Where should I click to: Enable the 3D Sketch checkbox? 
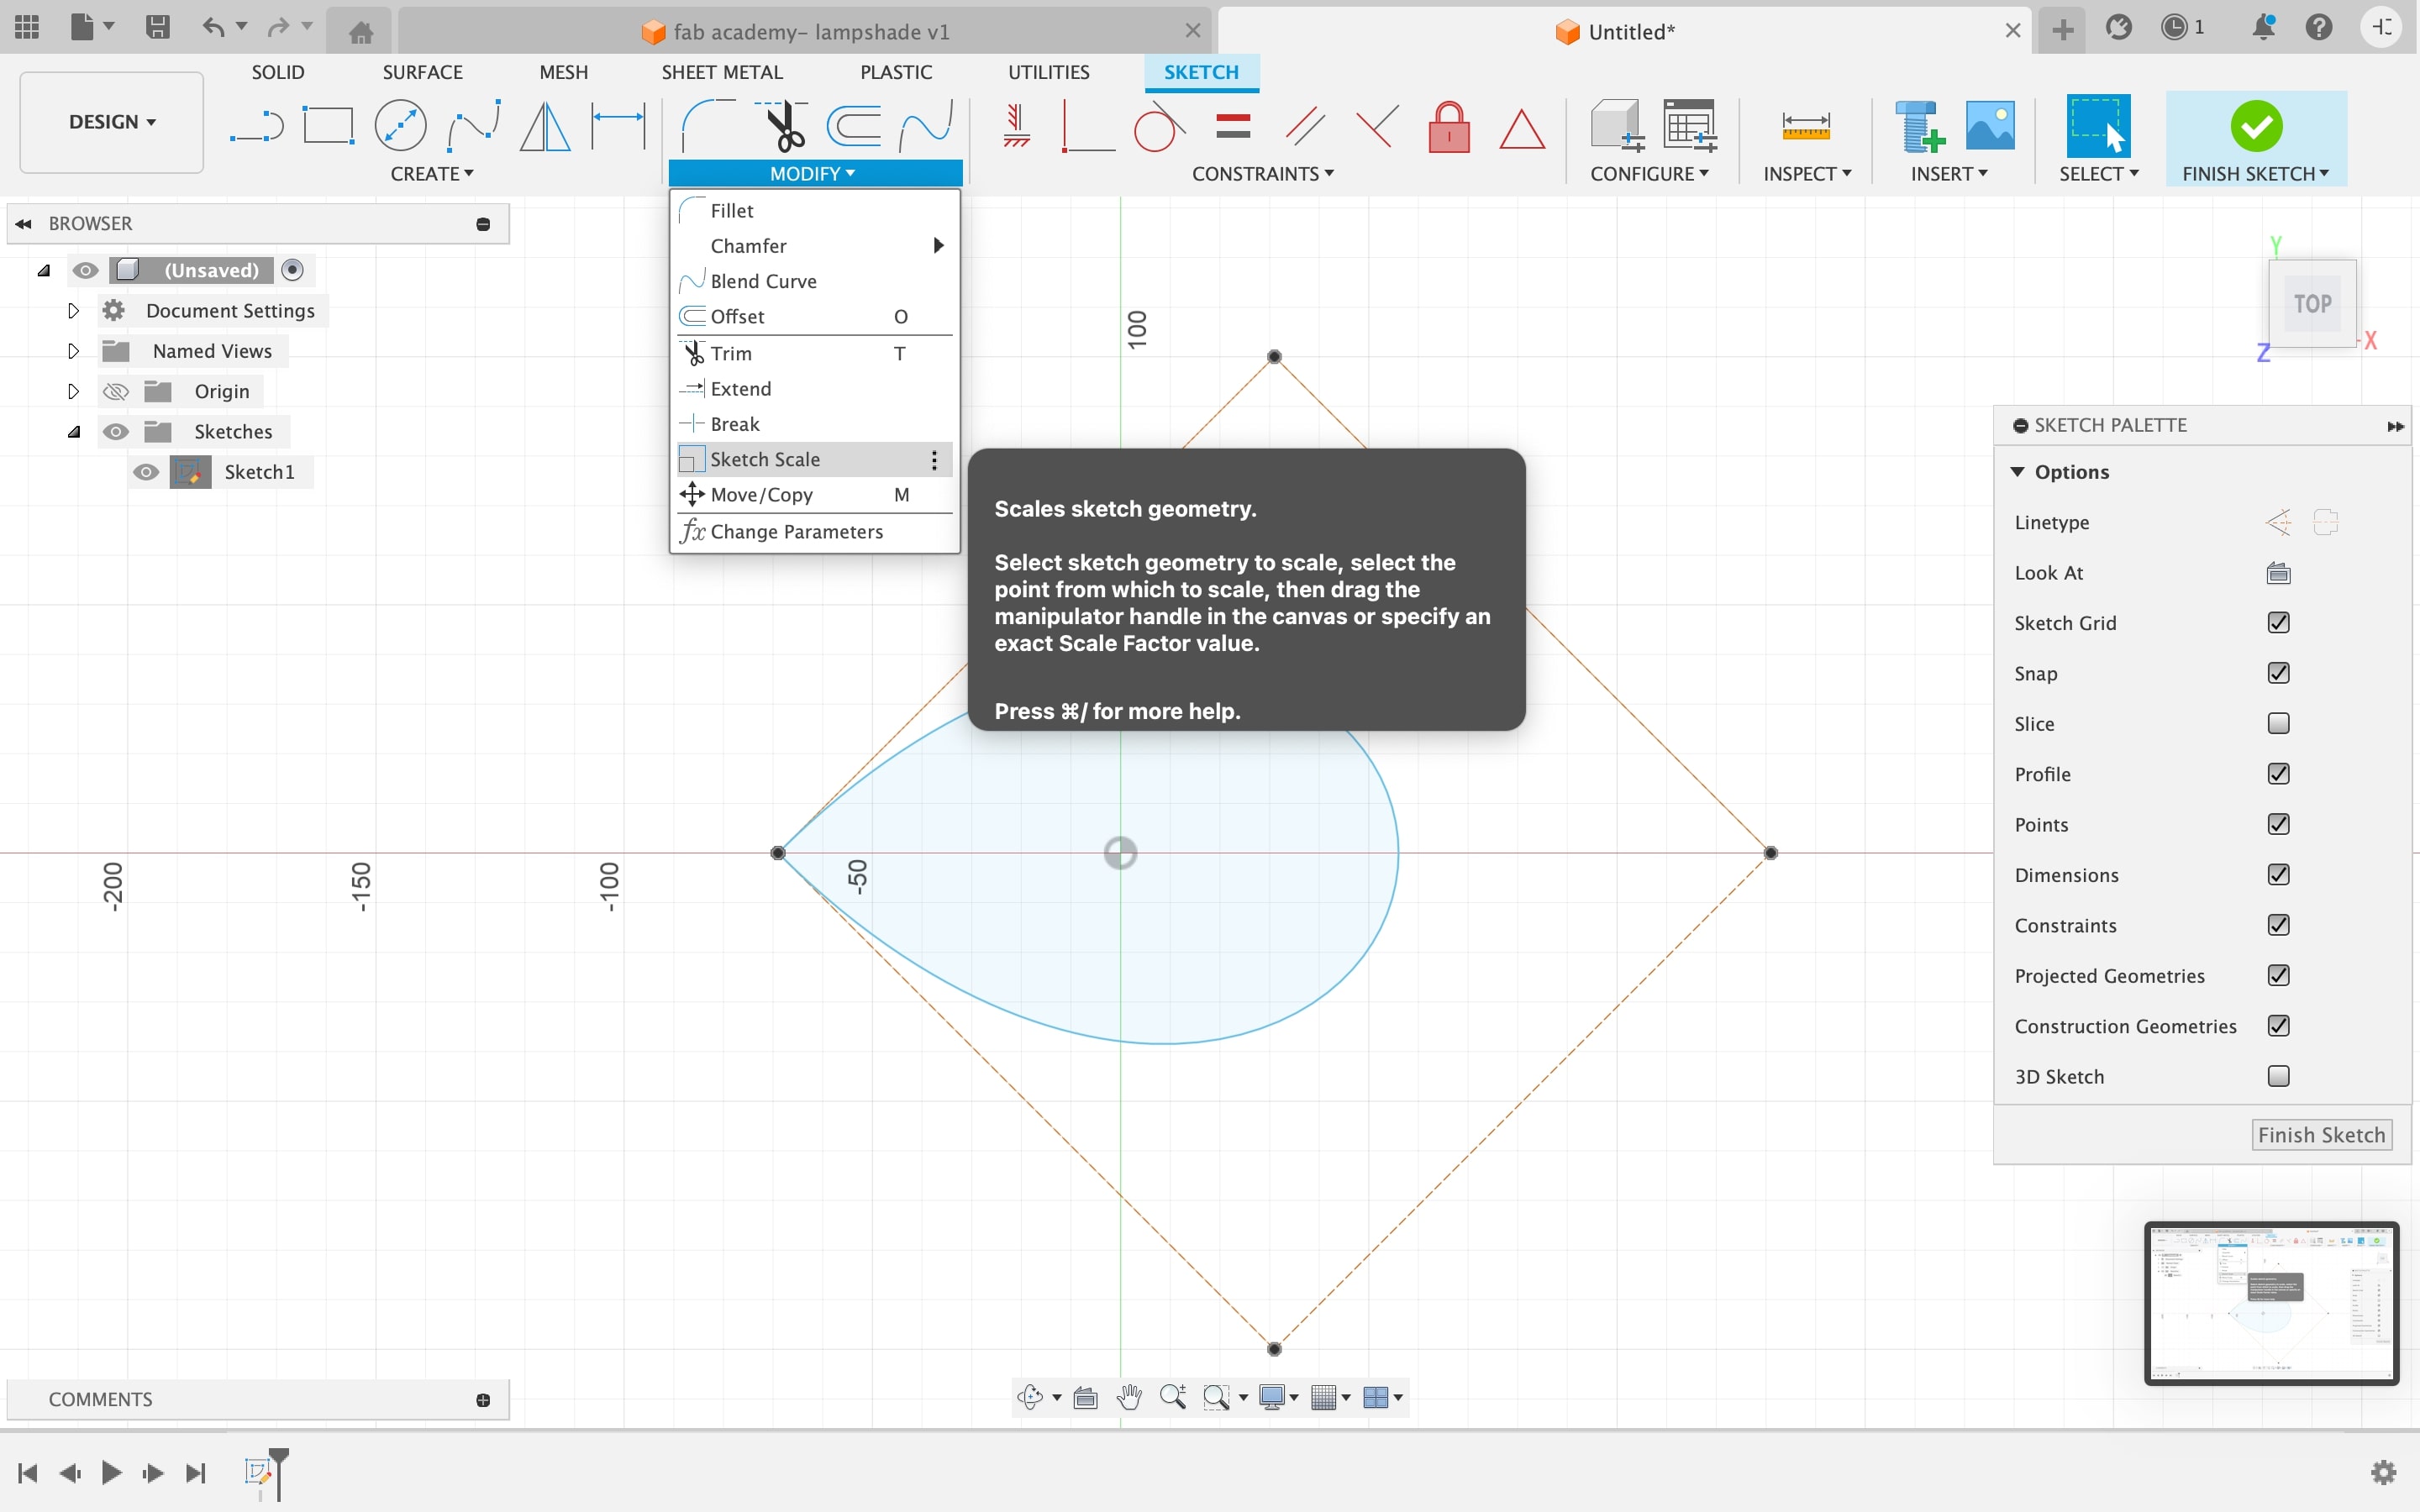tap(2278, 1076)
